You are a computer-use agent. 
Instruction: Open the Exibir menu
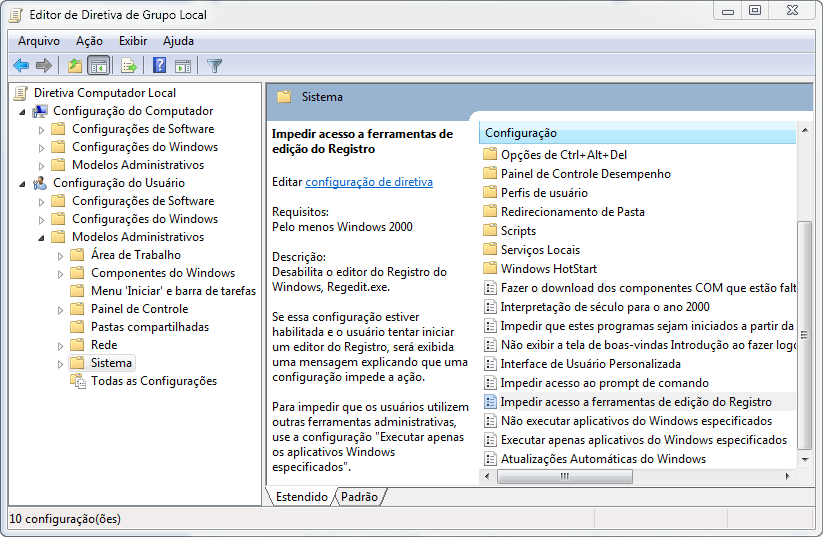133,41
